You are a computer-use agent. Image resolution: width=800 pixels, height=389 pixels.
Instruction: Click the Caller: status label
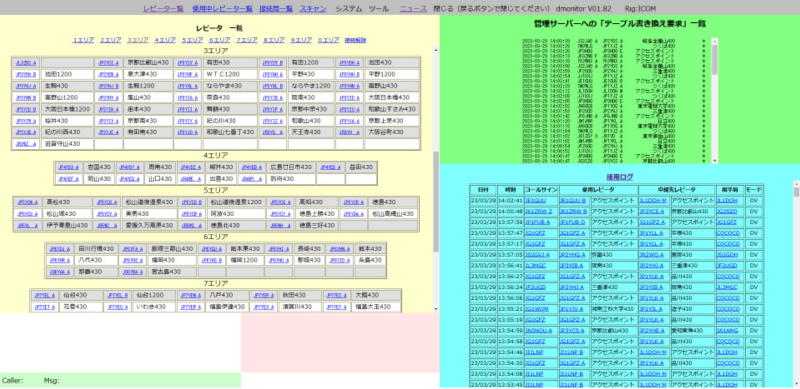[12, 380]
